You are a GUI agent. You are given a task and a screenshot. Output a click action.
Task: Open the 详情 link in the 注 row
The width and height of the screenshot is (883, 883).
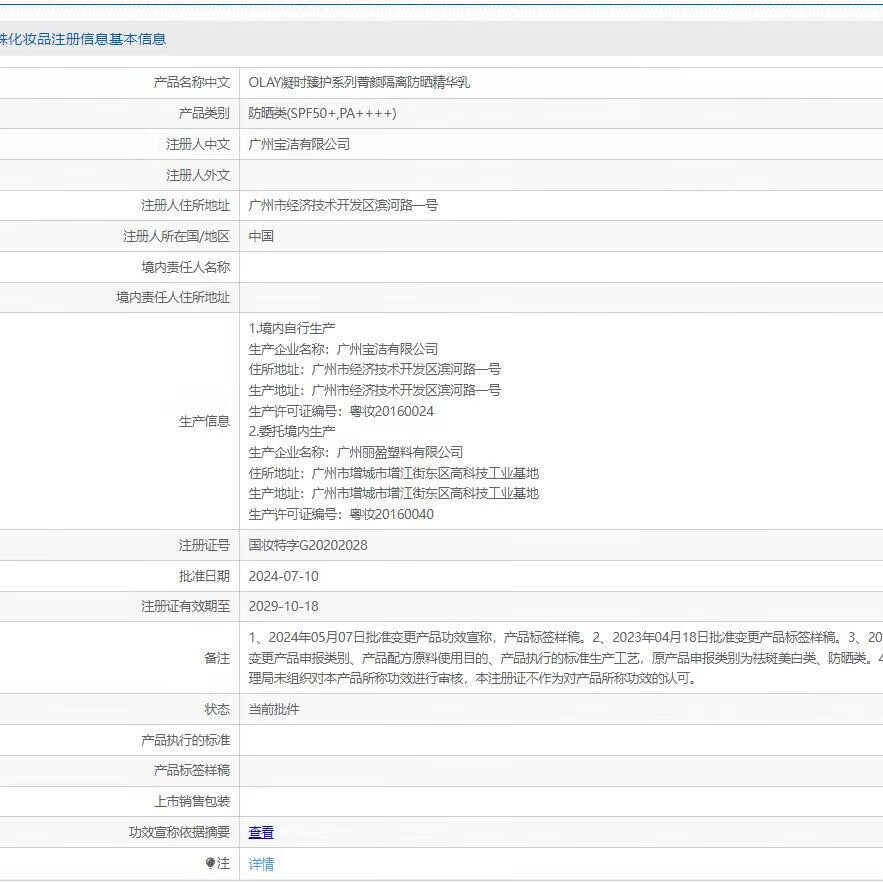[261, 864]
